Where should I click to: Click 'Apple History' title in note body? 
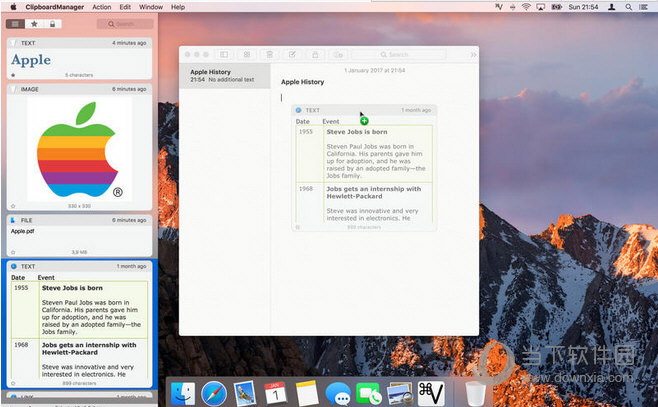click(x=303, y=82)
